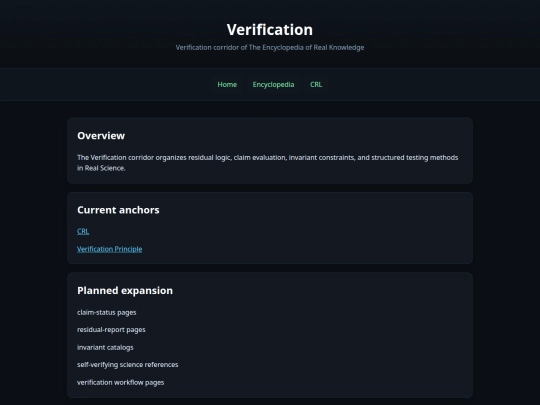Image resolution: width=540 pixels, height=405 pixels.
Task: Select 'invariant catalogs' list entry
Action: pyautogui.click(x=105, y=347)
